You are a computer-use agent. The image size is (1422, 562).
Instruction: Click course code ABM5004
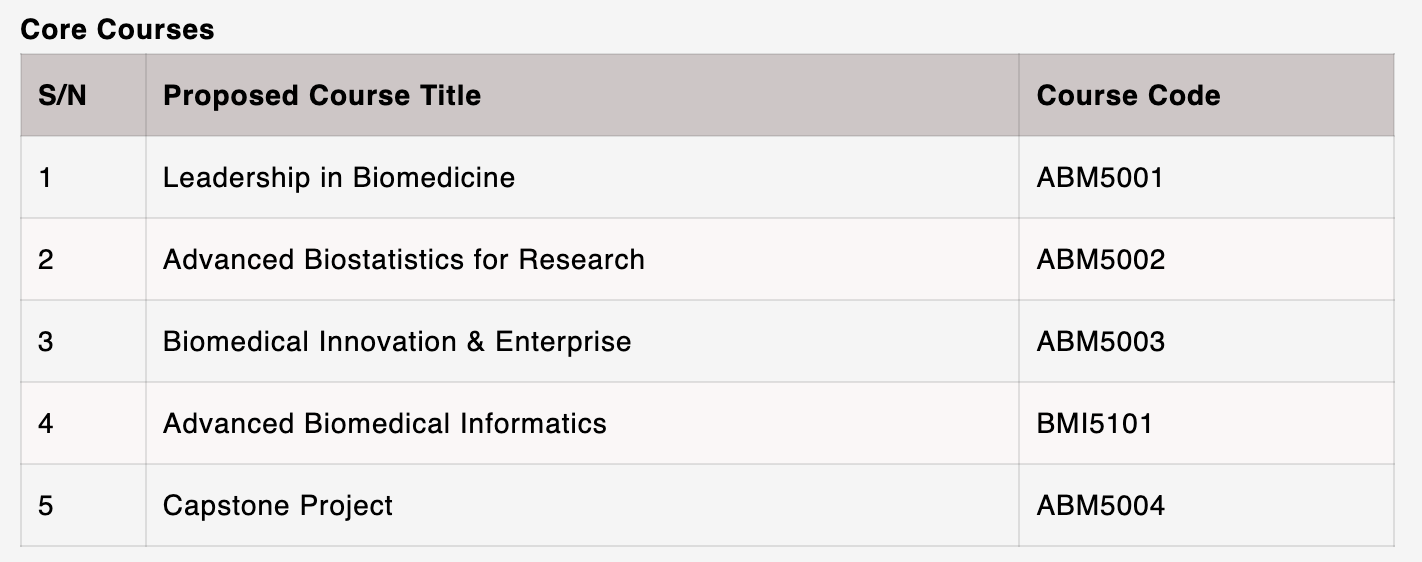pos(1101,506)
